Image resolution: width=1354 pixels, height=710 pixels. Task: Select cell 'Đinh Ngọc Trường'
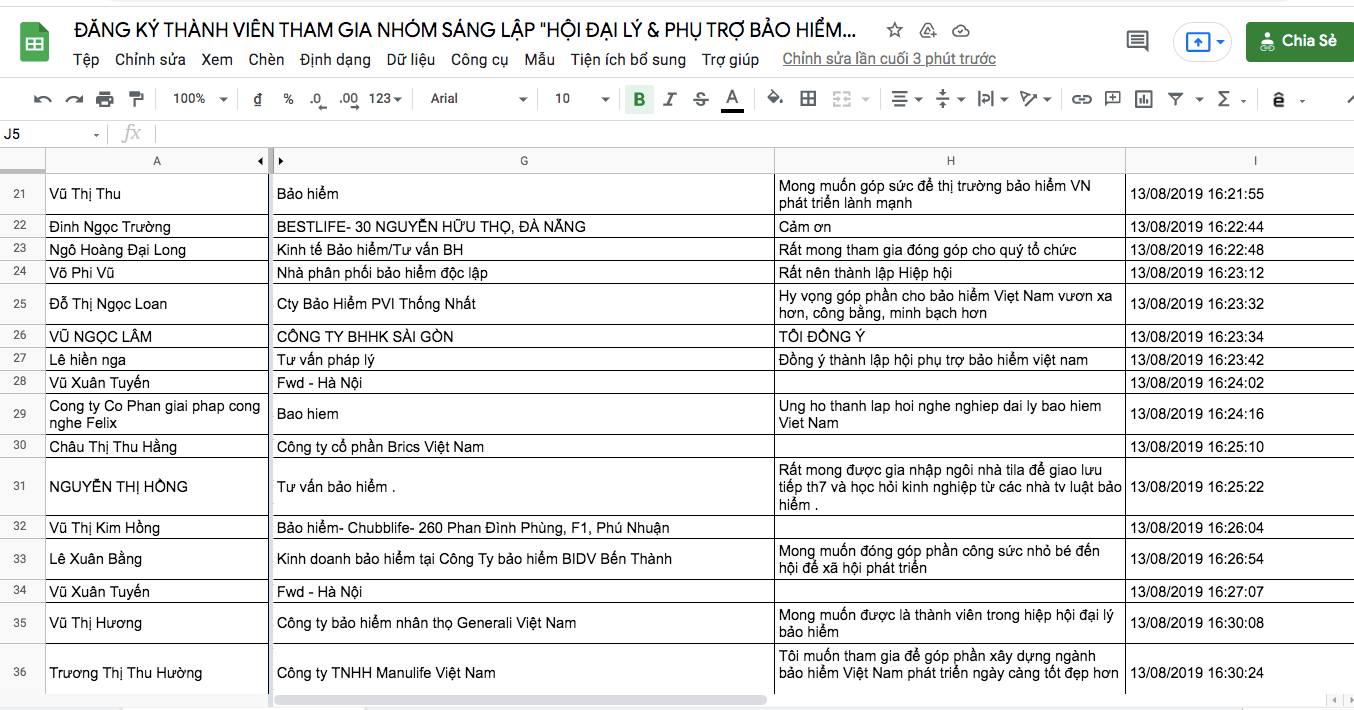[158, 227]
